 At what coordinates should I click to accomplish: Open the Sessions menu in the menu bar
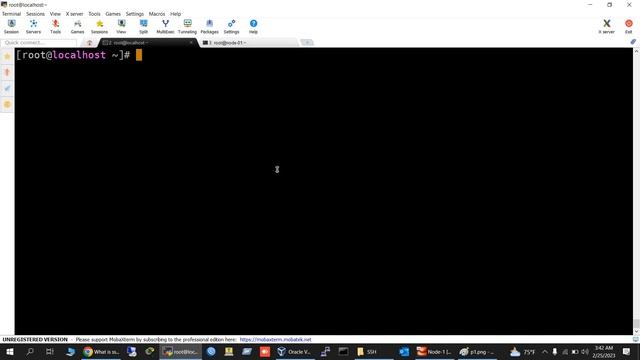(36, 14)
